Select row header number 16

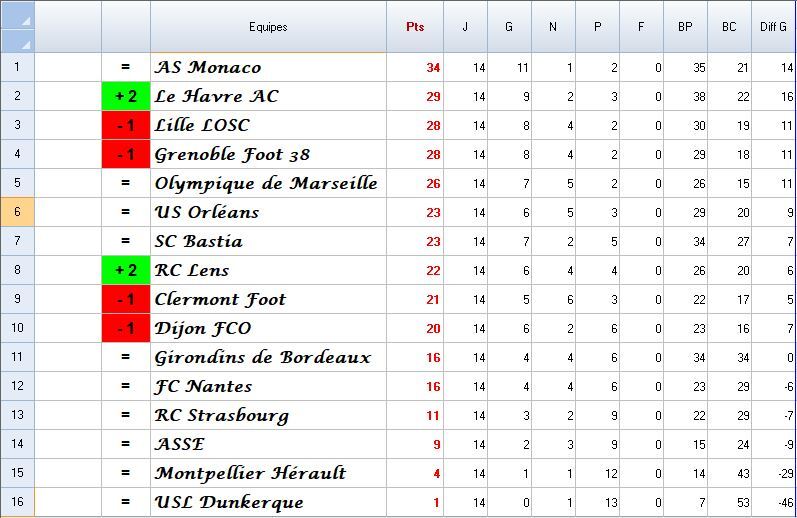click(x=17, y=502)
